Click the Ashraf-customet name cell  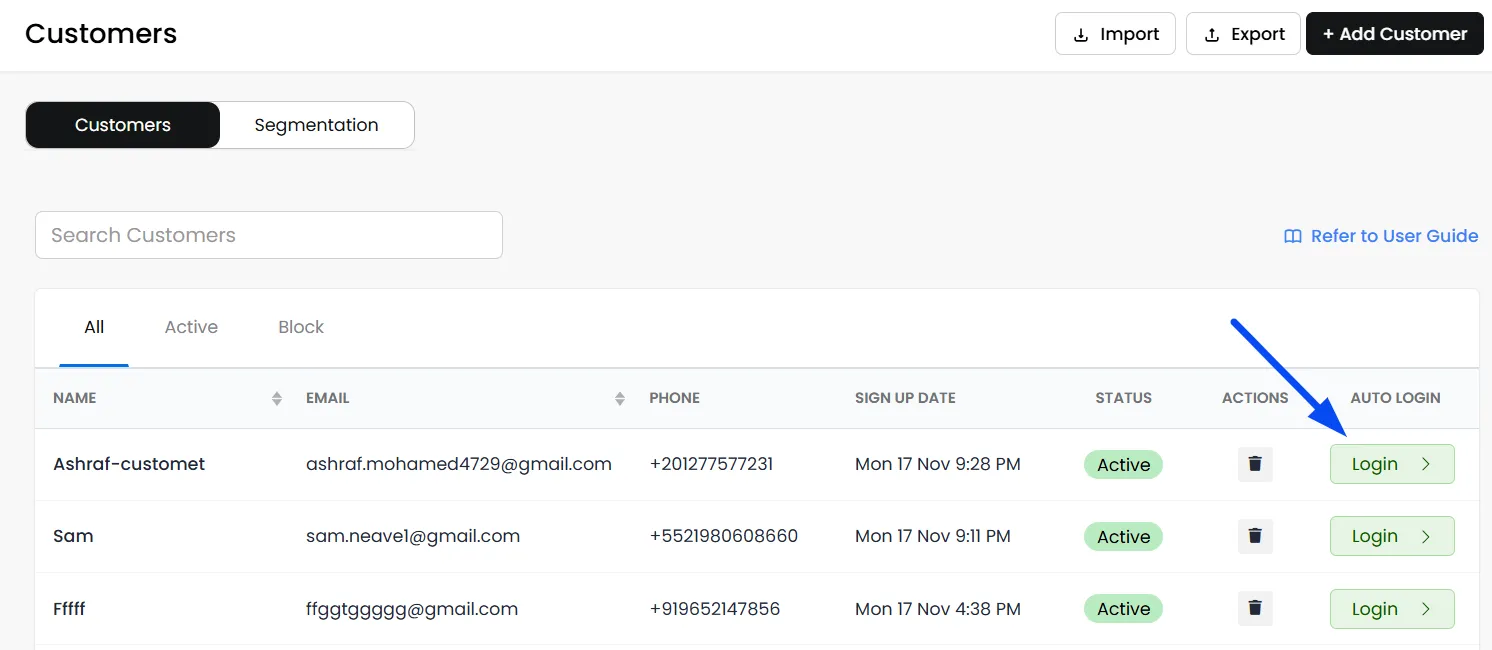129,464
